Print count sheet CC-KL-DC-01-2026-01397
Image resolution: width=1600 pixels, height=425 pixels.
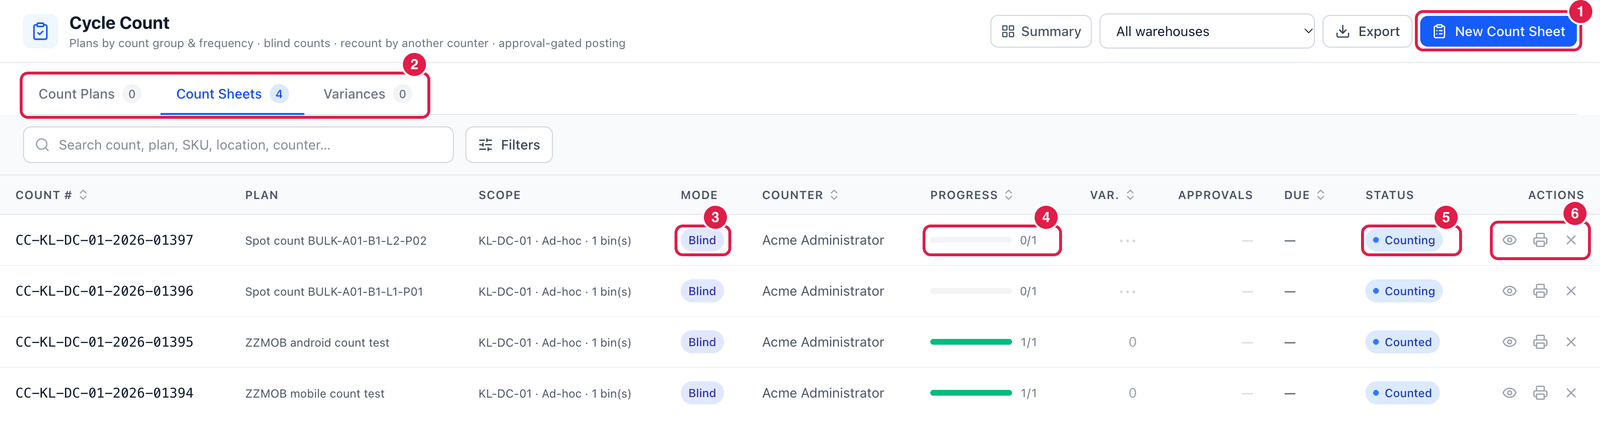[x=1540, y=240]
